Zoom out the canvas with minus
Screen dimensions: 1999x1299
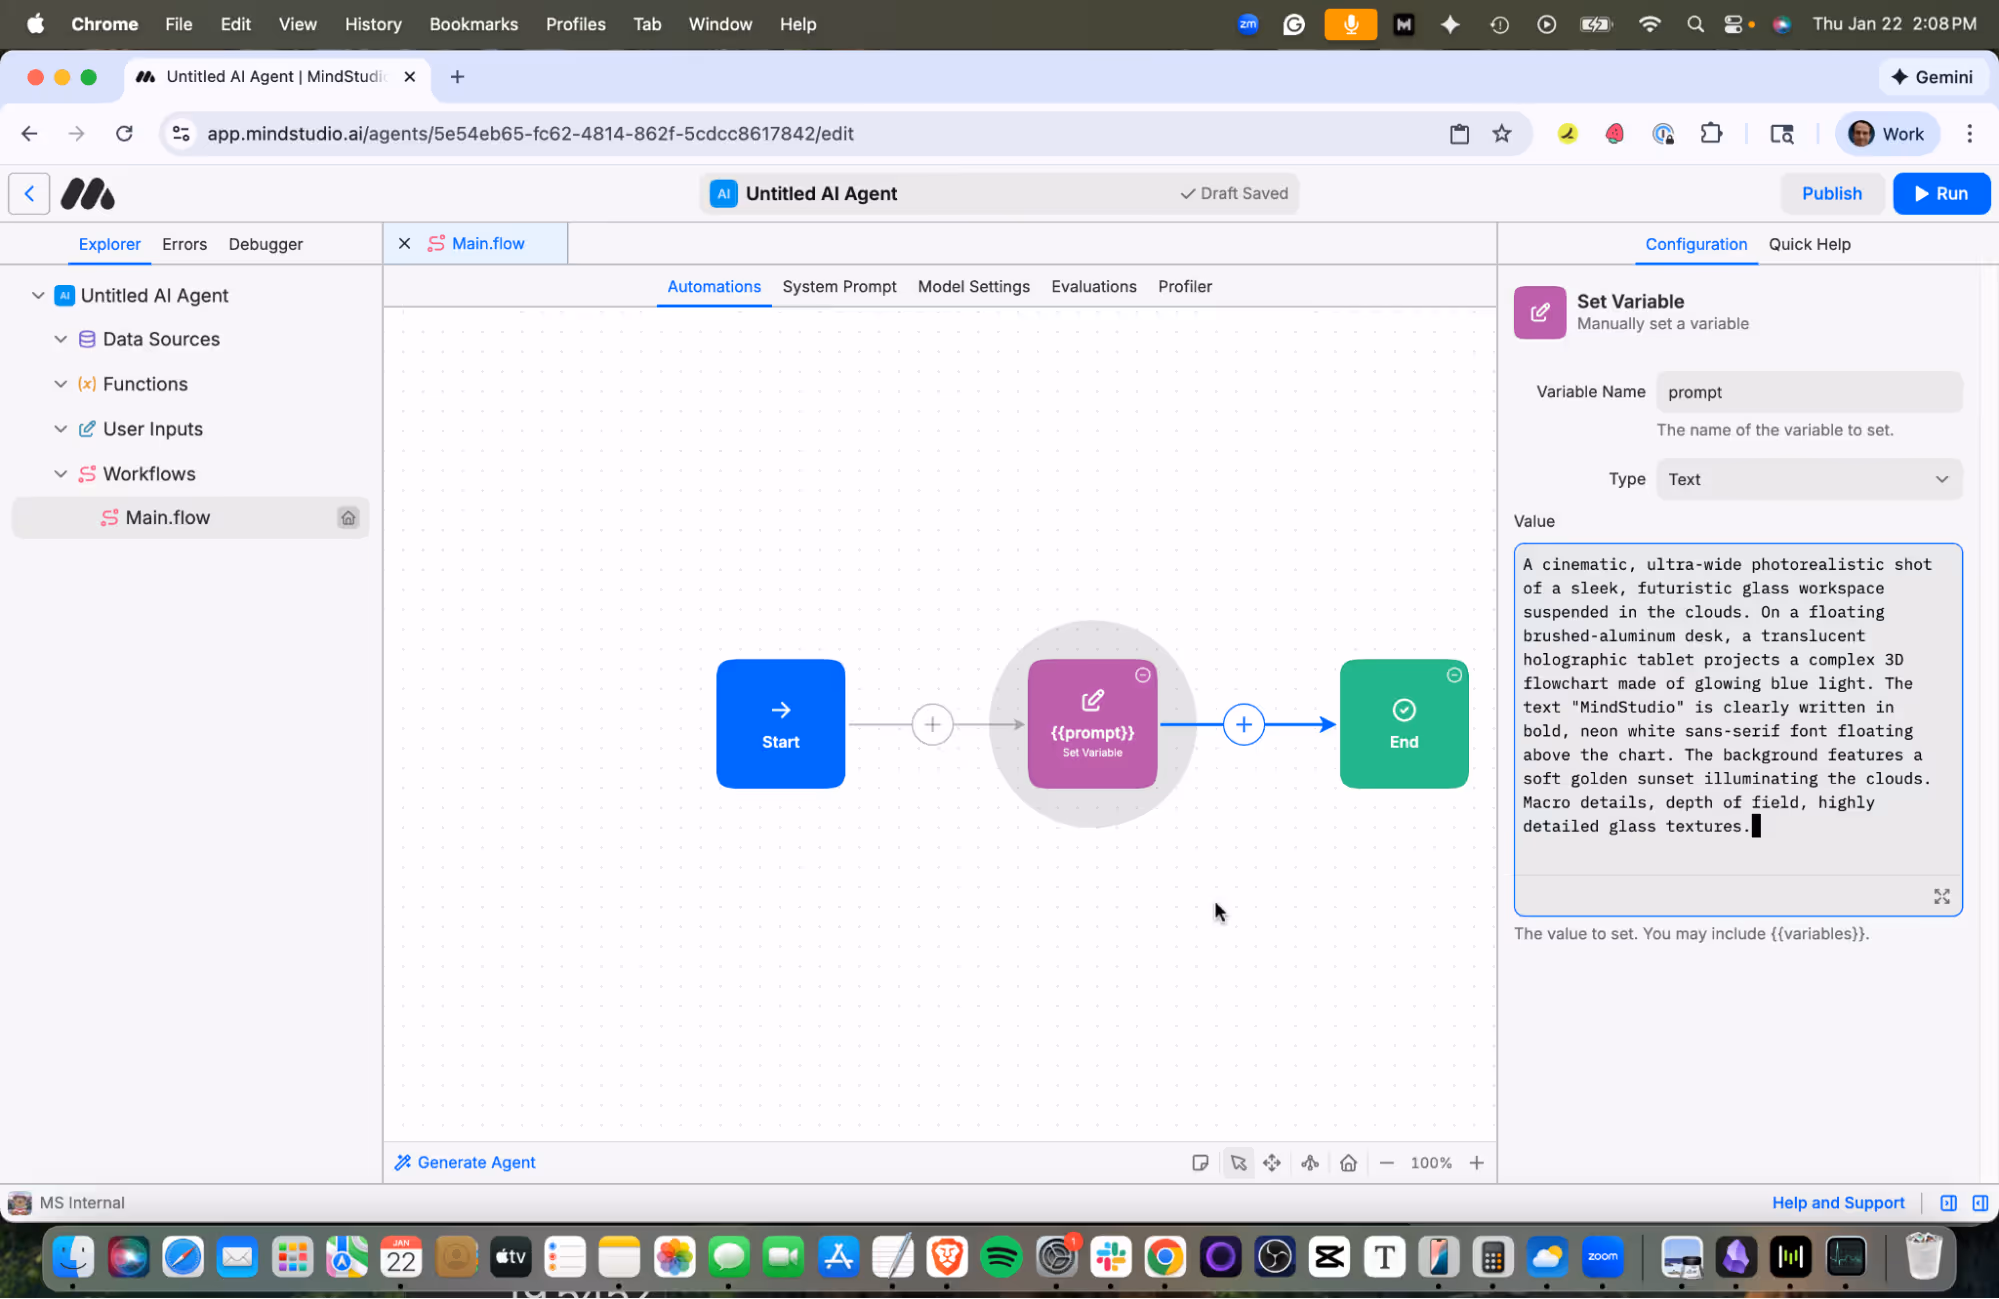click(1386, 1162)
